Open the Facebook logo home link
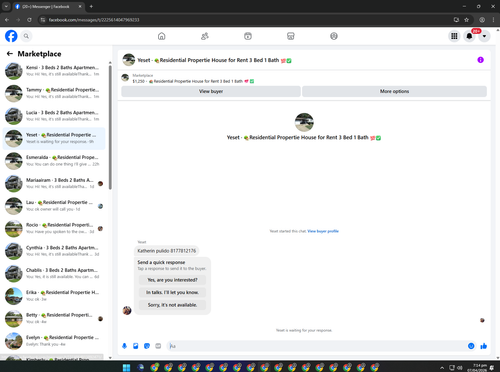500x372 pixels. point(11,36)
